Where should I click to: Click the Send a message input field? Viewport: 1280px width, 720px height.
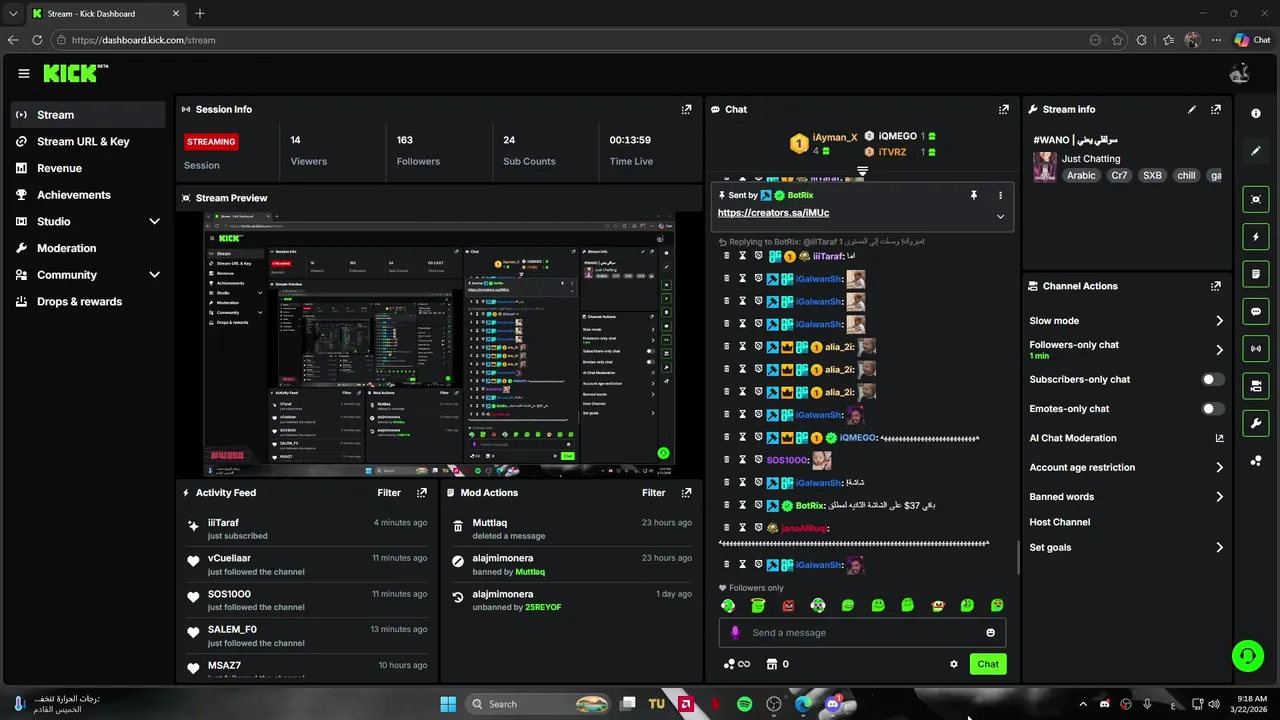click(862, 632)
